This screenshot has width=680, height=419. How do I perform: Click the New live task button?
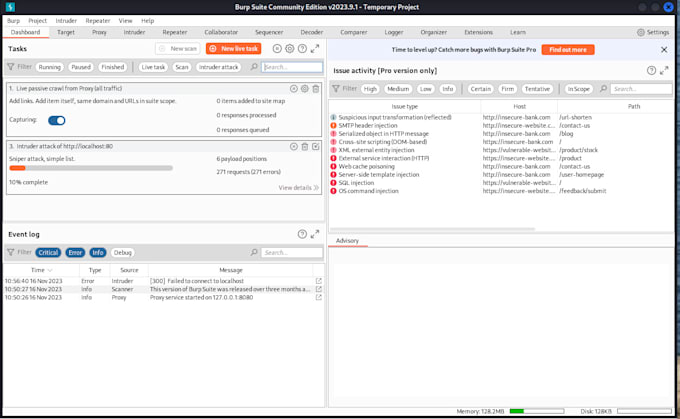pos(234,49)
